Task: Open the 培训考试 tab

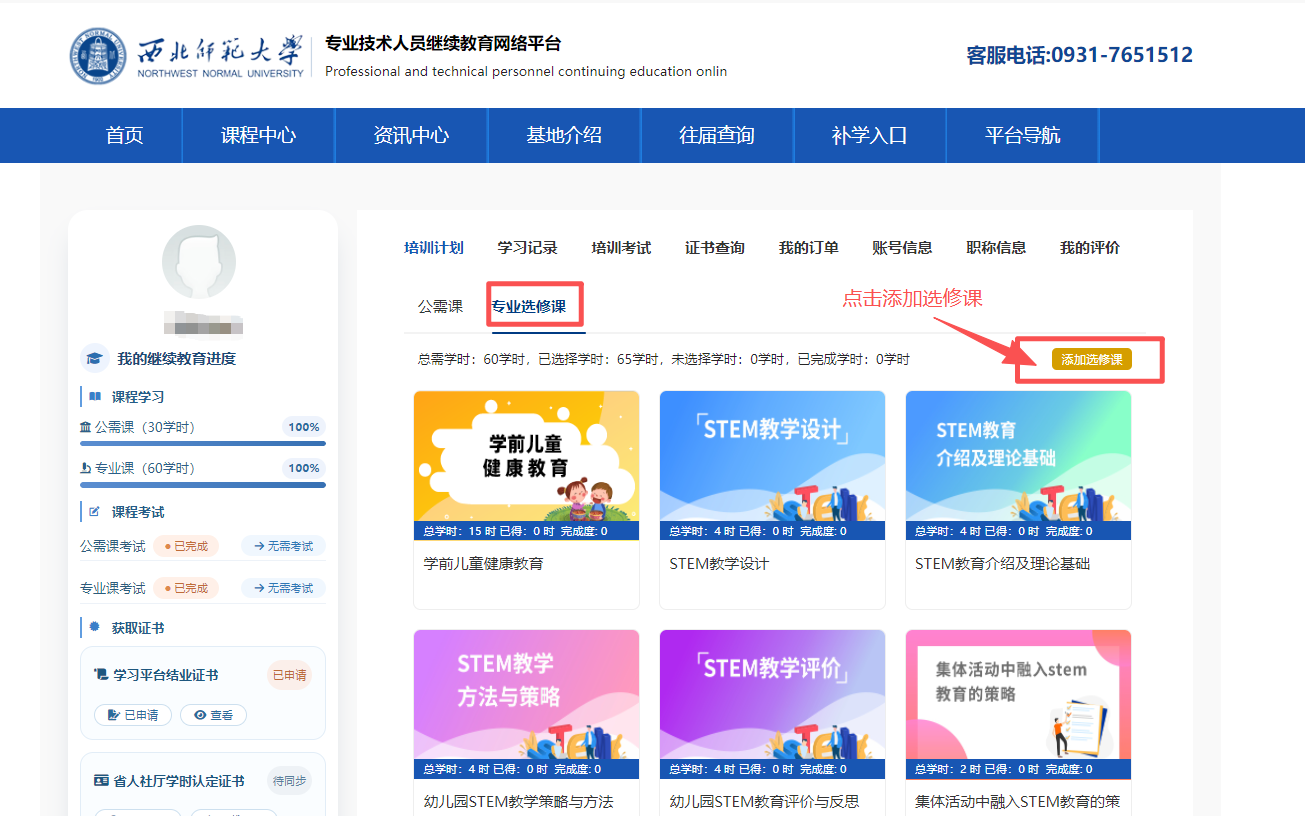Action: 621,248
